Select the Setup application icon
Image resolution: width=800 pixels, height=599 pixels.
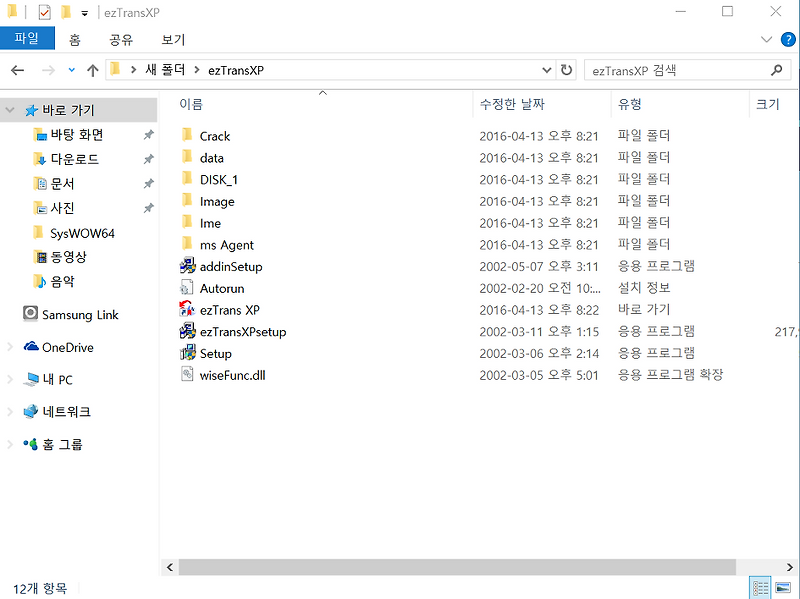[x=187, y=353]
